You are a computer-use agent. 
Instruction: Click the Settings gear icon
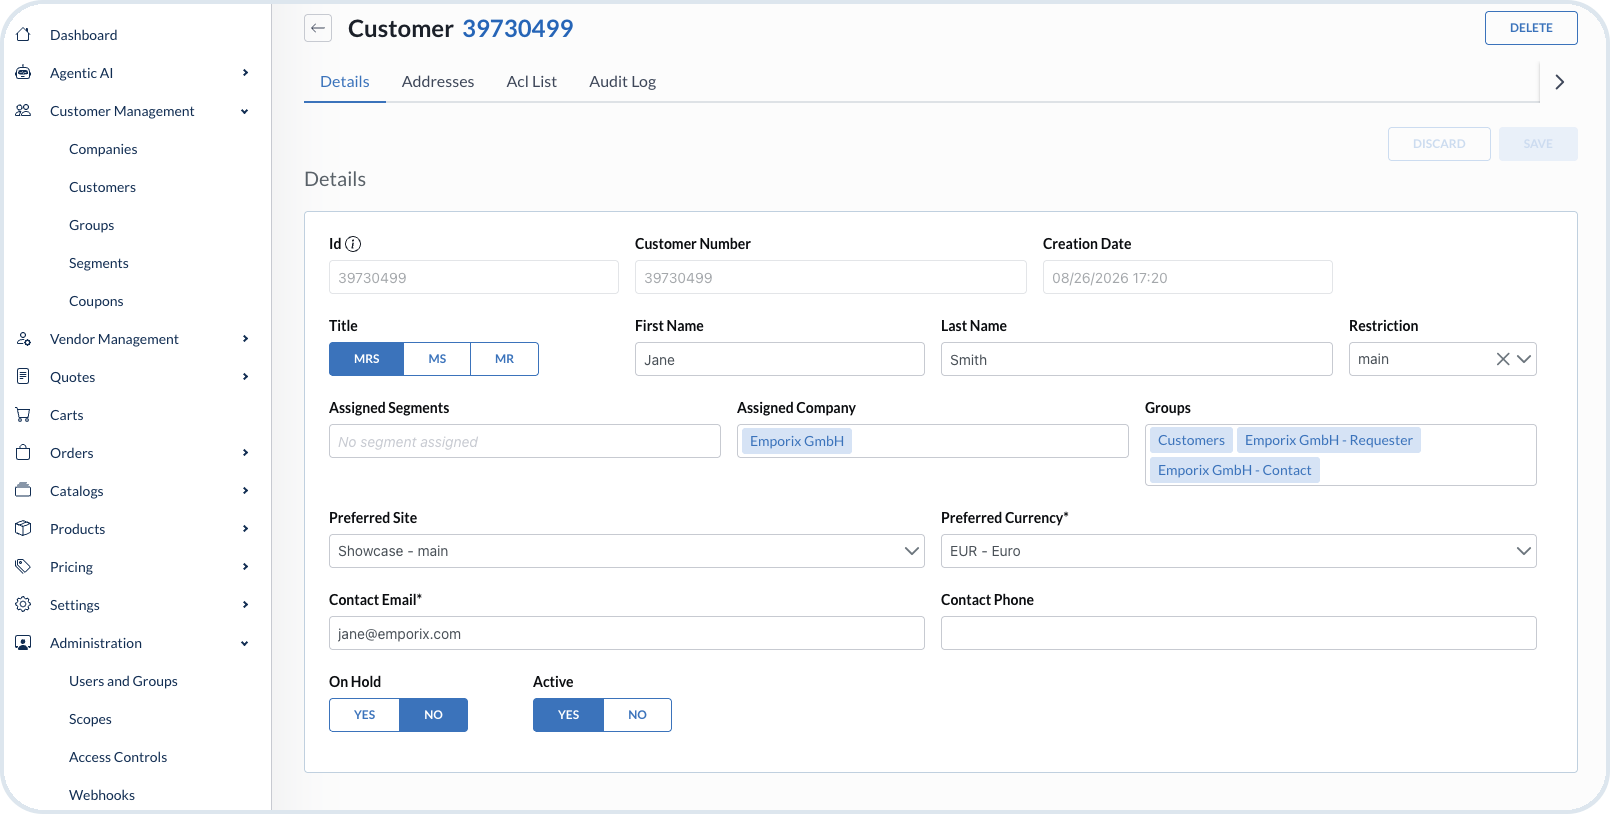[23, 605]
